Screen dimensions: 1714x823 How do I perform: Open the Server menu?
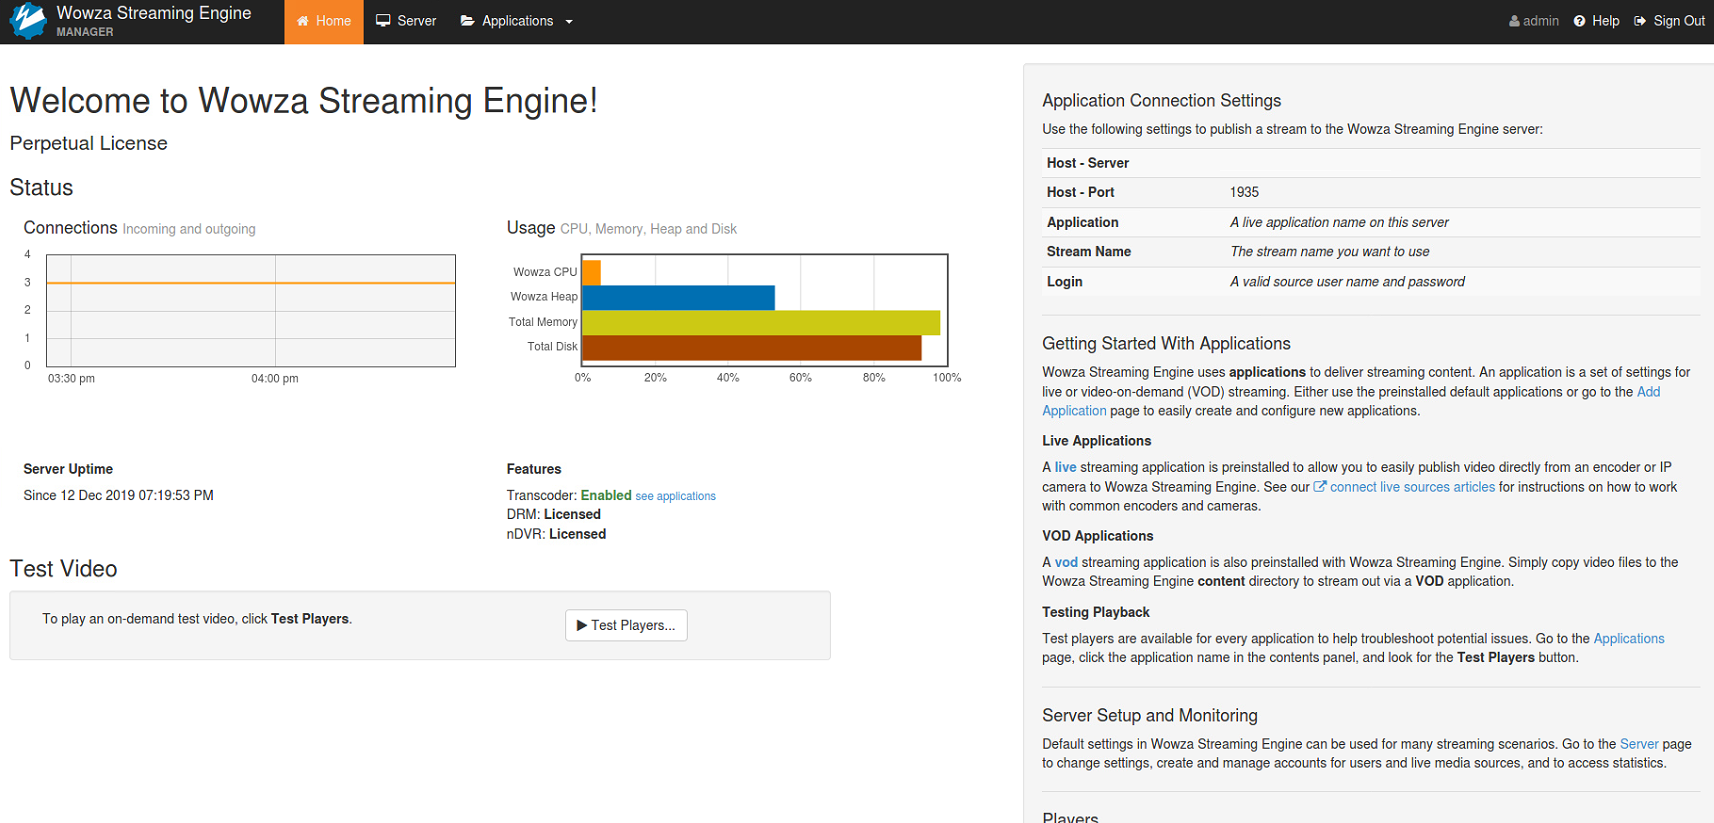coord(406,21)
